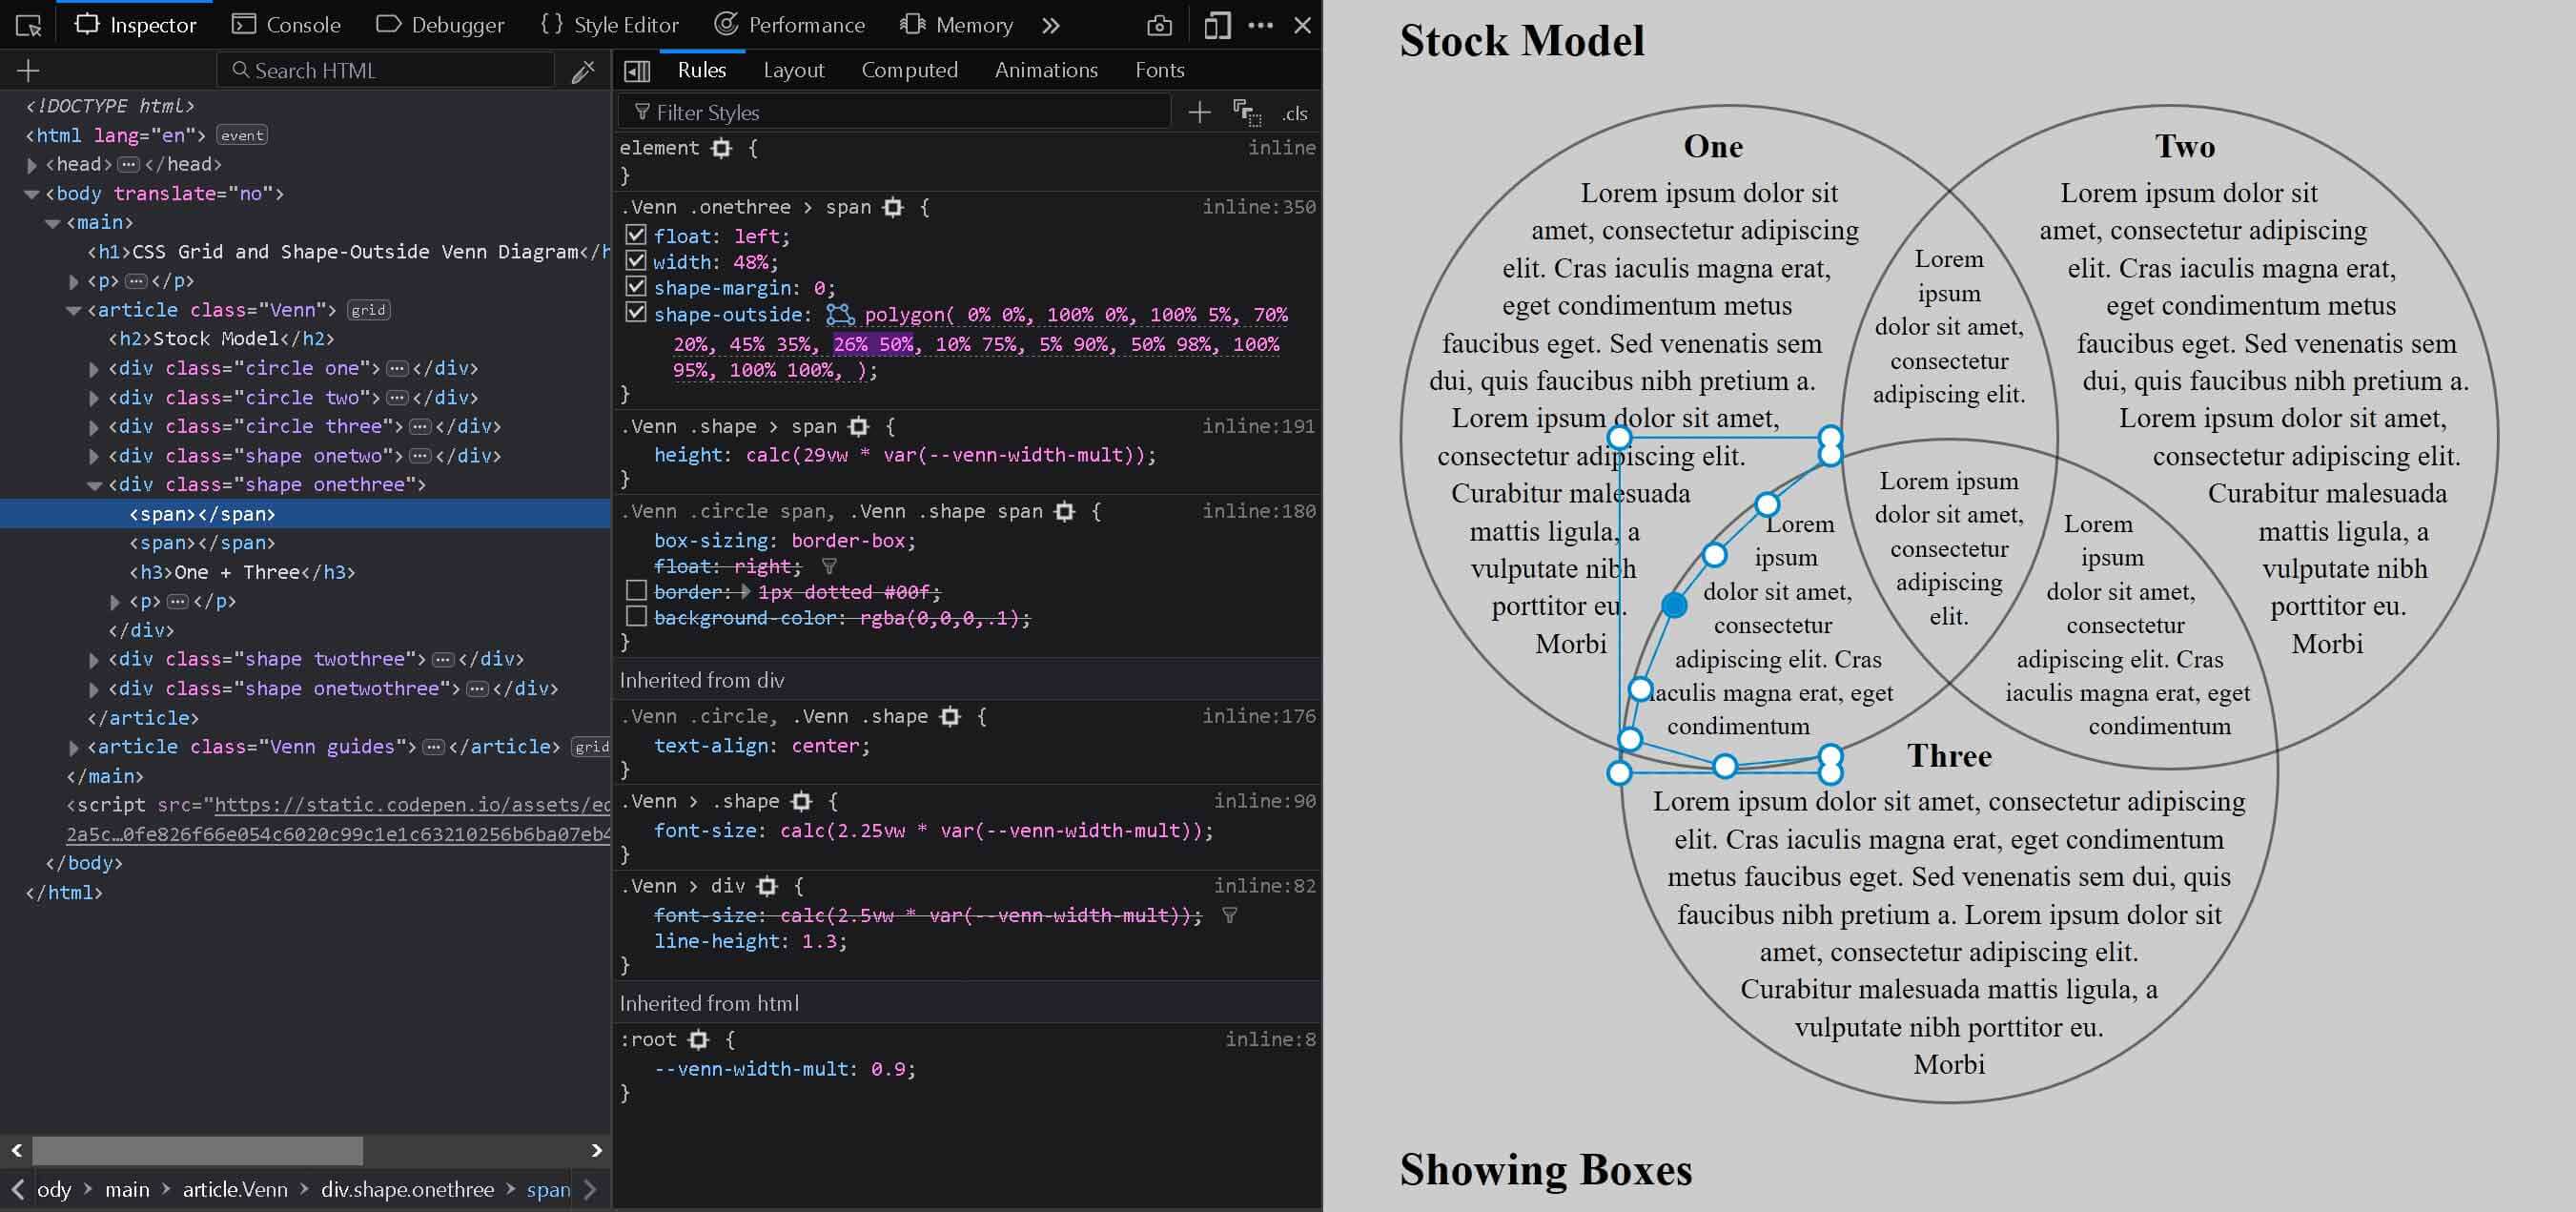Select div.shape.onethree breadcrumb

tap(407, 1189)
